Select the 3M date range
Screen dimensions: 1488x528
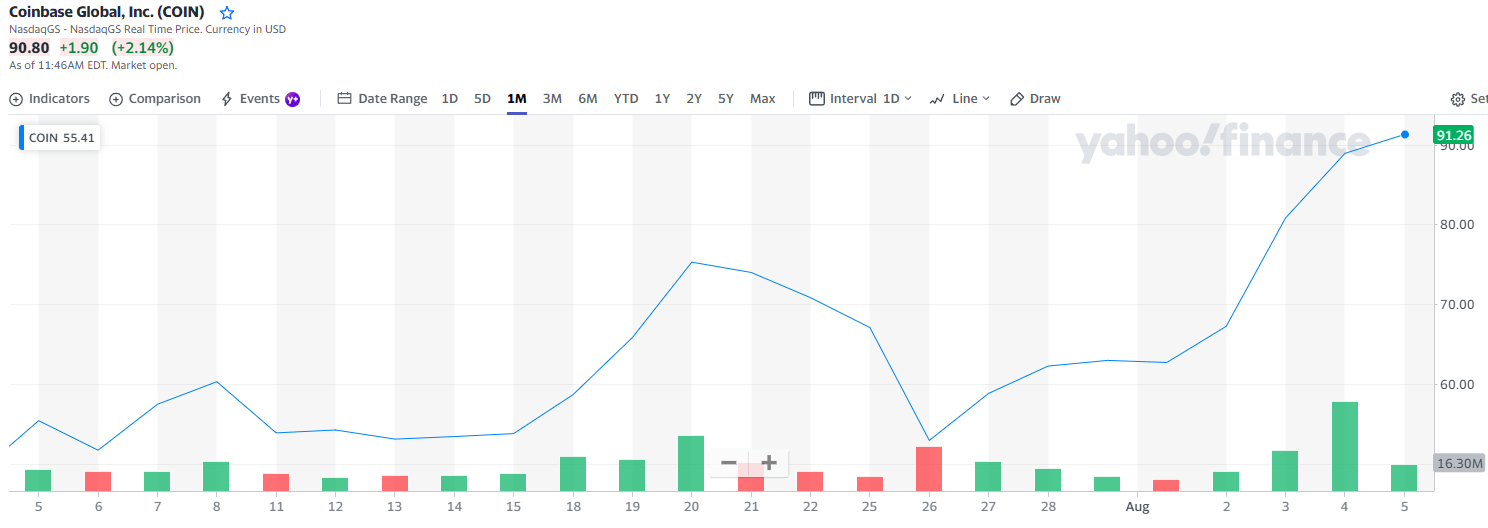tap(552, 99)
